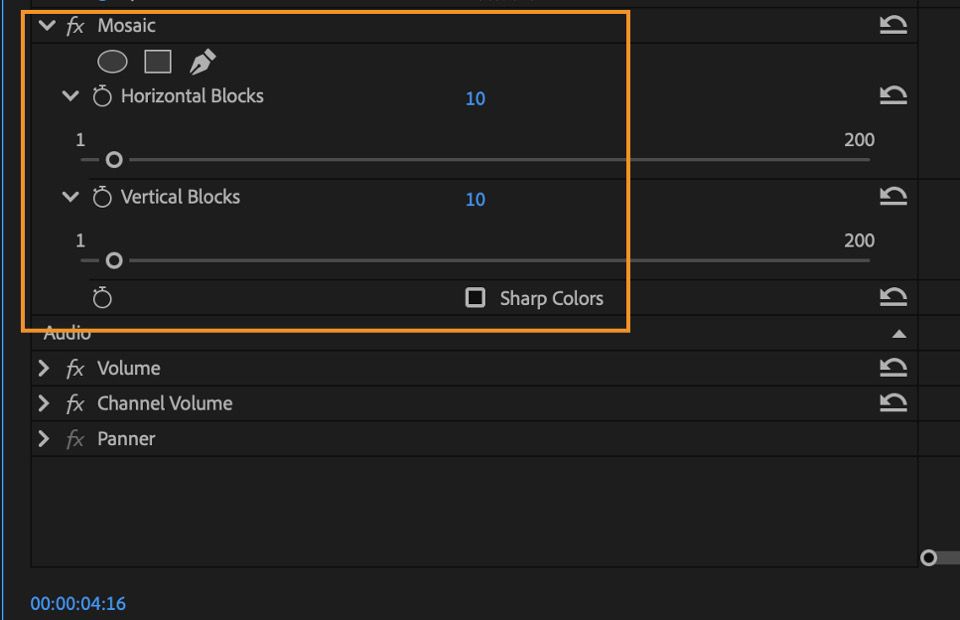960x620 pixels.
Task: Reset the Volume effect
Action: (x=893, y=368)
